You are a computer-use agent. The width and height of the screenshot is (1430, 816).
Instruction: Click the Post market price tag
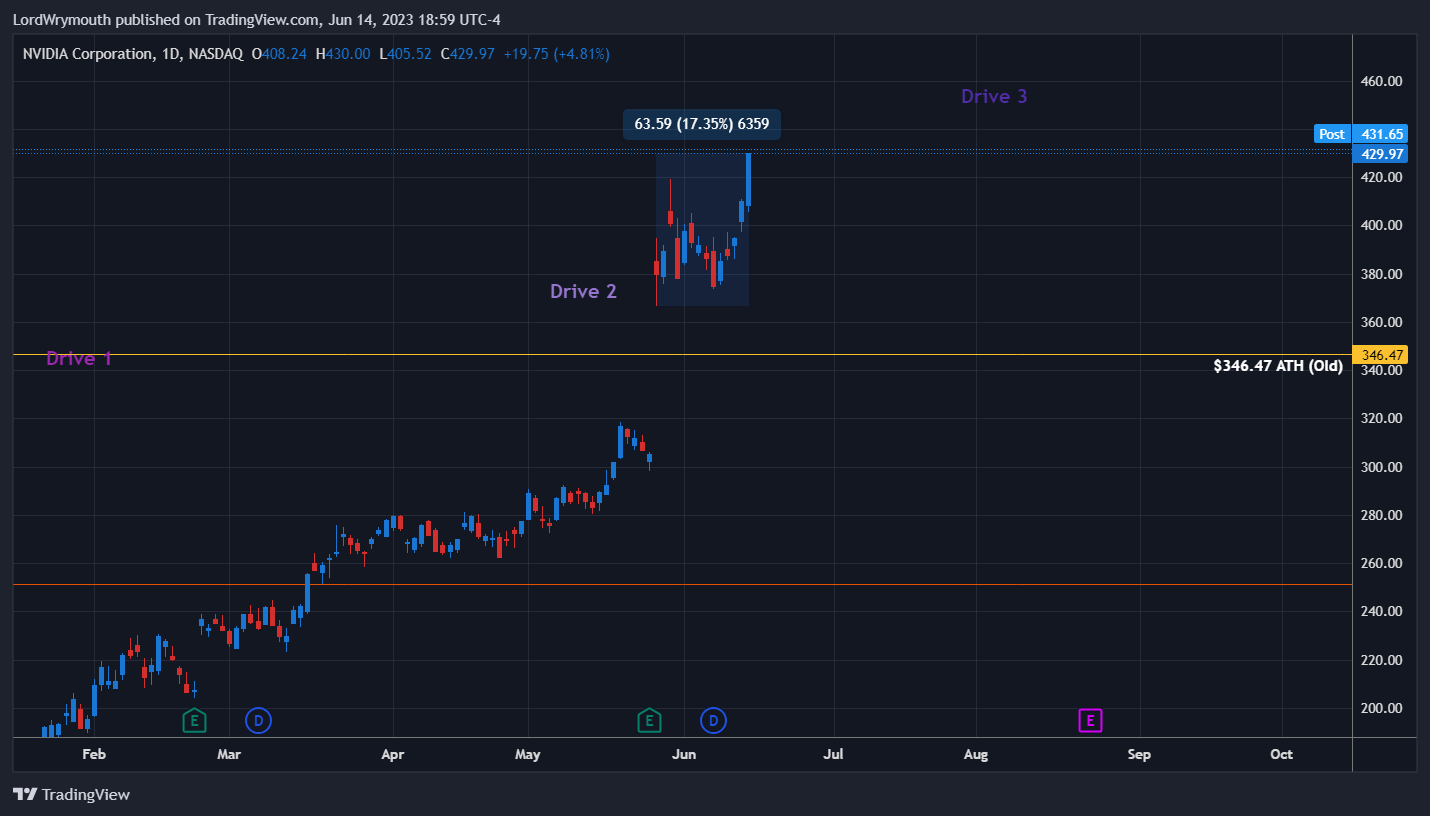(1331, 134)
